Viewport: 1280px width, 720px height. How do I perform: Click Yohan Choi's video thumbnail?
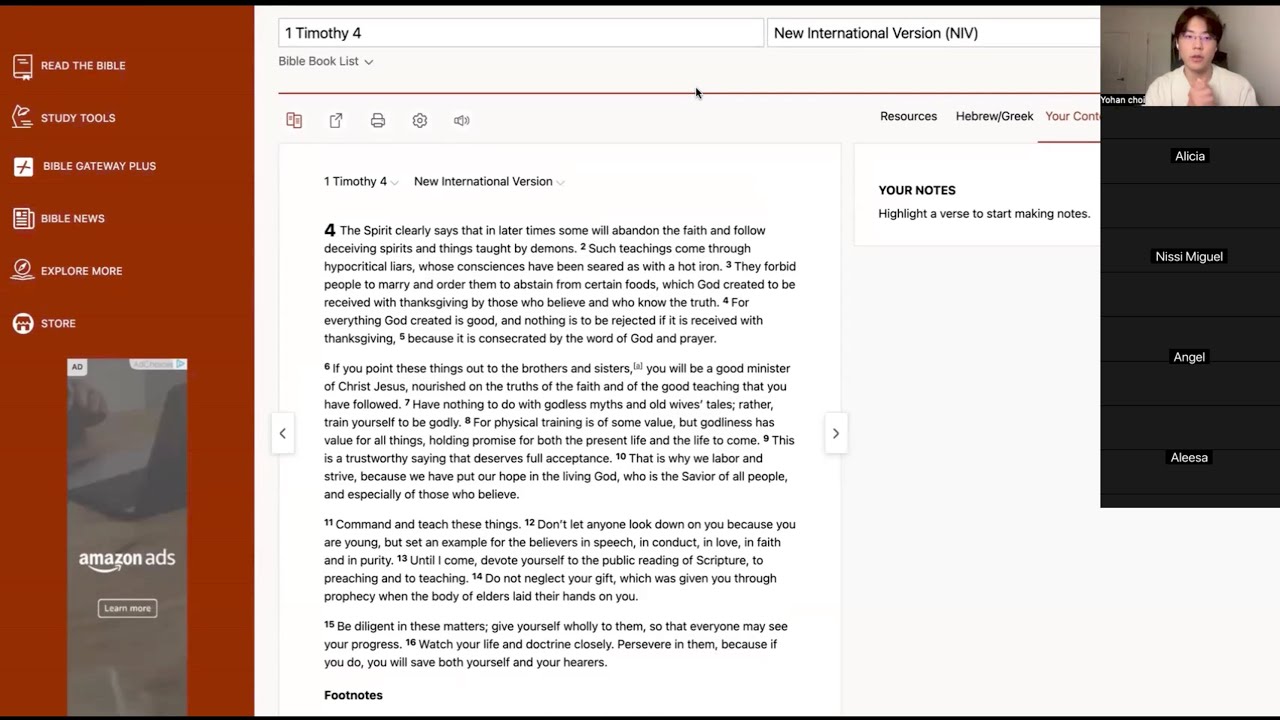[1190, 55]
